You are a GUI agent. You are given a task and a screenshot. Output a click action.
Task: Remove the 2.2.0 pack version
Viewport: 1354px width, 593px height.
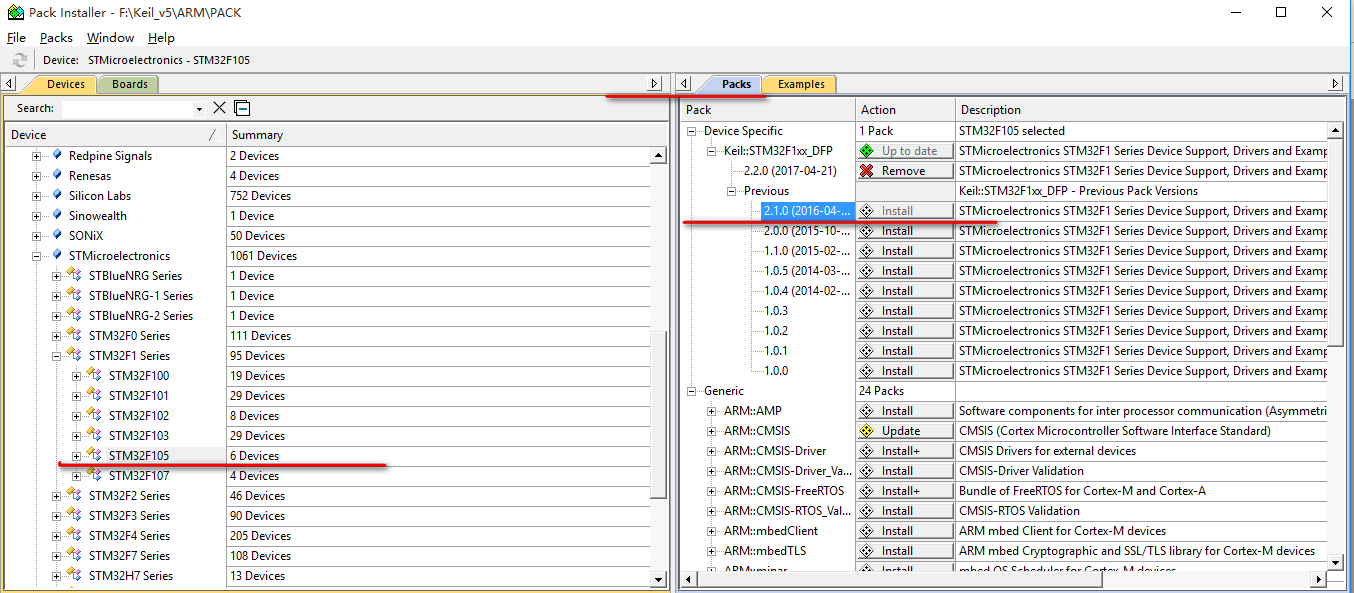tap(904, 171)
